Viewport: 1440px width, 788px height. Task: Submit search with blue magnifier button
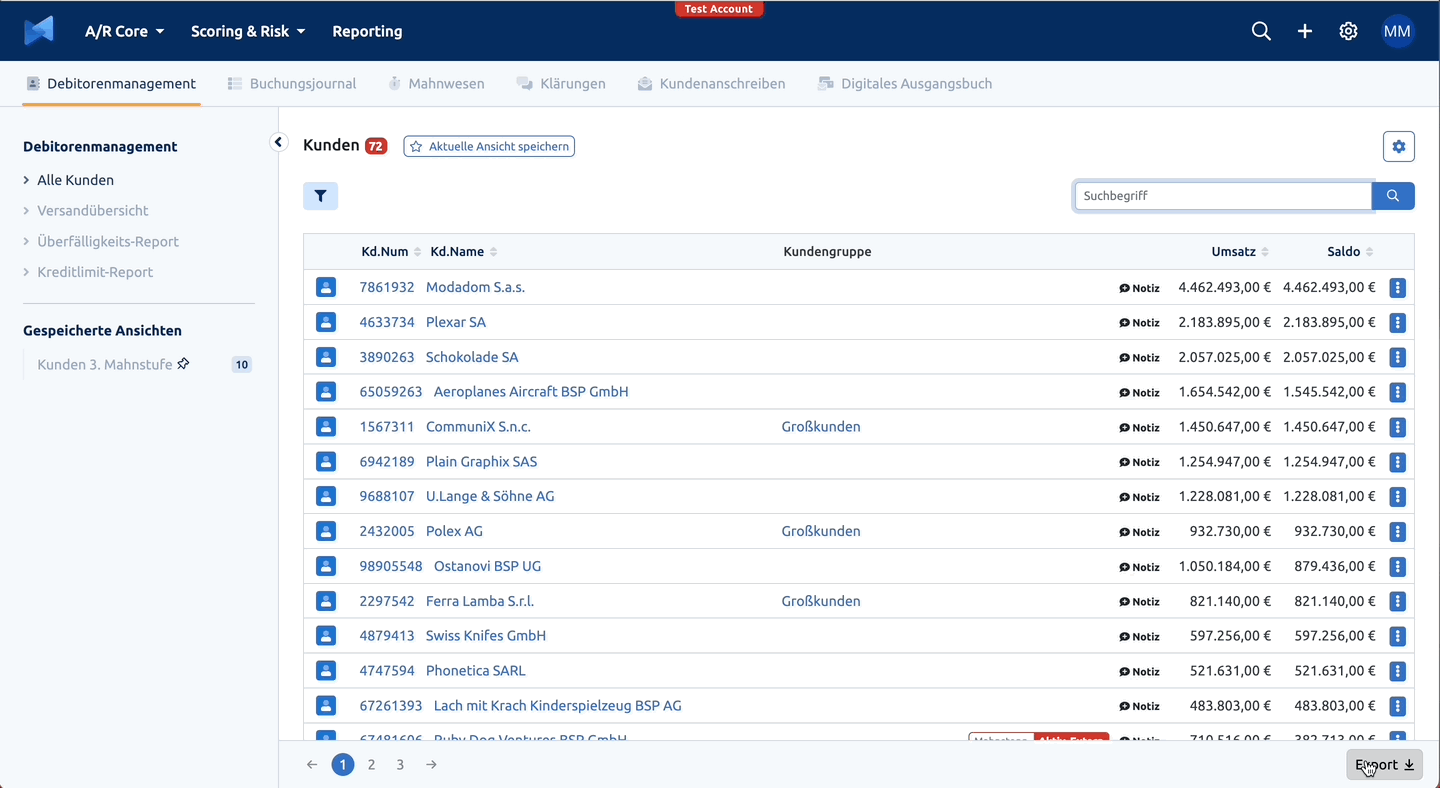tap(1393, 196)
